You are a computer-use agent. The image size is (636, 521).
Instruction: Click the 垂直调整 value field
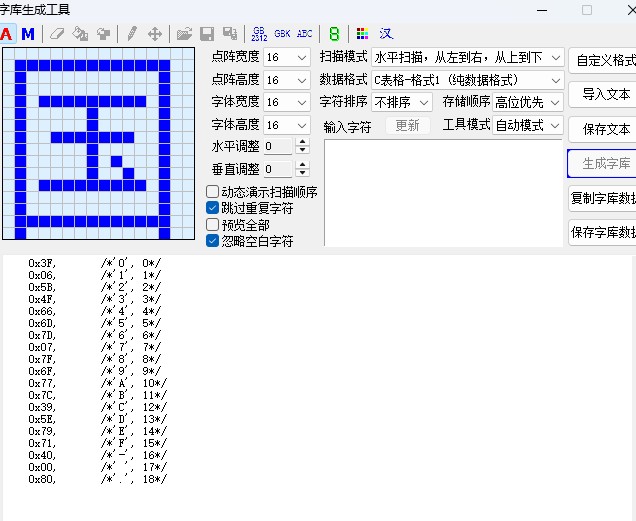click(x=278, y=169)
